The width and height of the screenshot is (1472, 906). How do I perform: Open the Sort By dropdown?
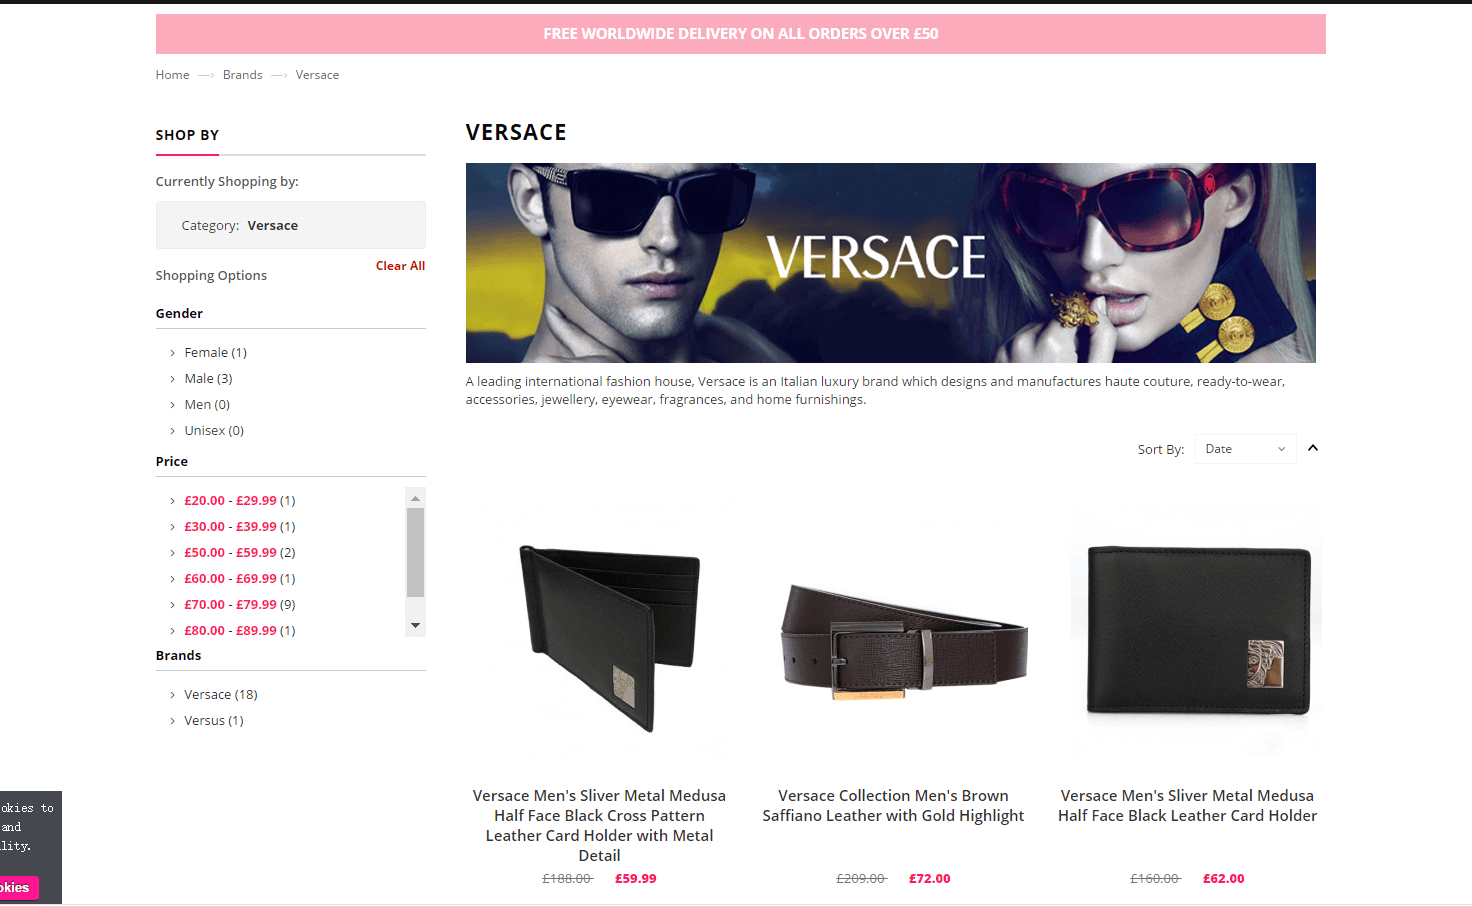pos(1245,449)
